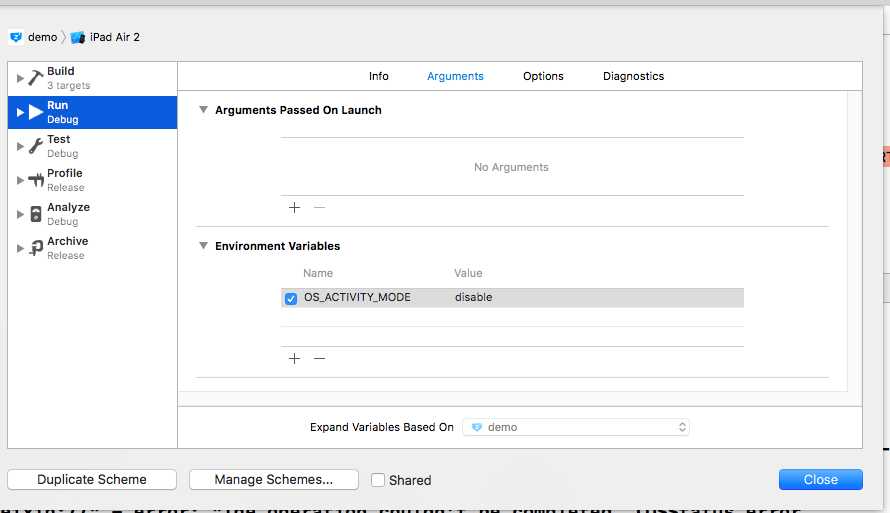890x513 pixels.
Task: Click the Profile instruments icon
Action: coord(35,180)
